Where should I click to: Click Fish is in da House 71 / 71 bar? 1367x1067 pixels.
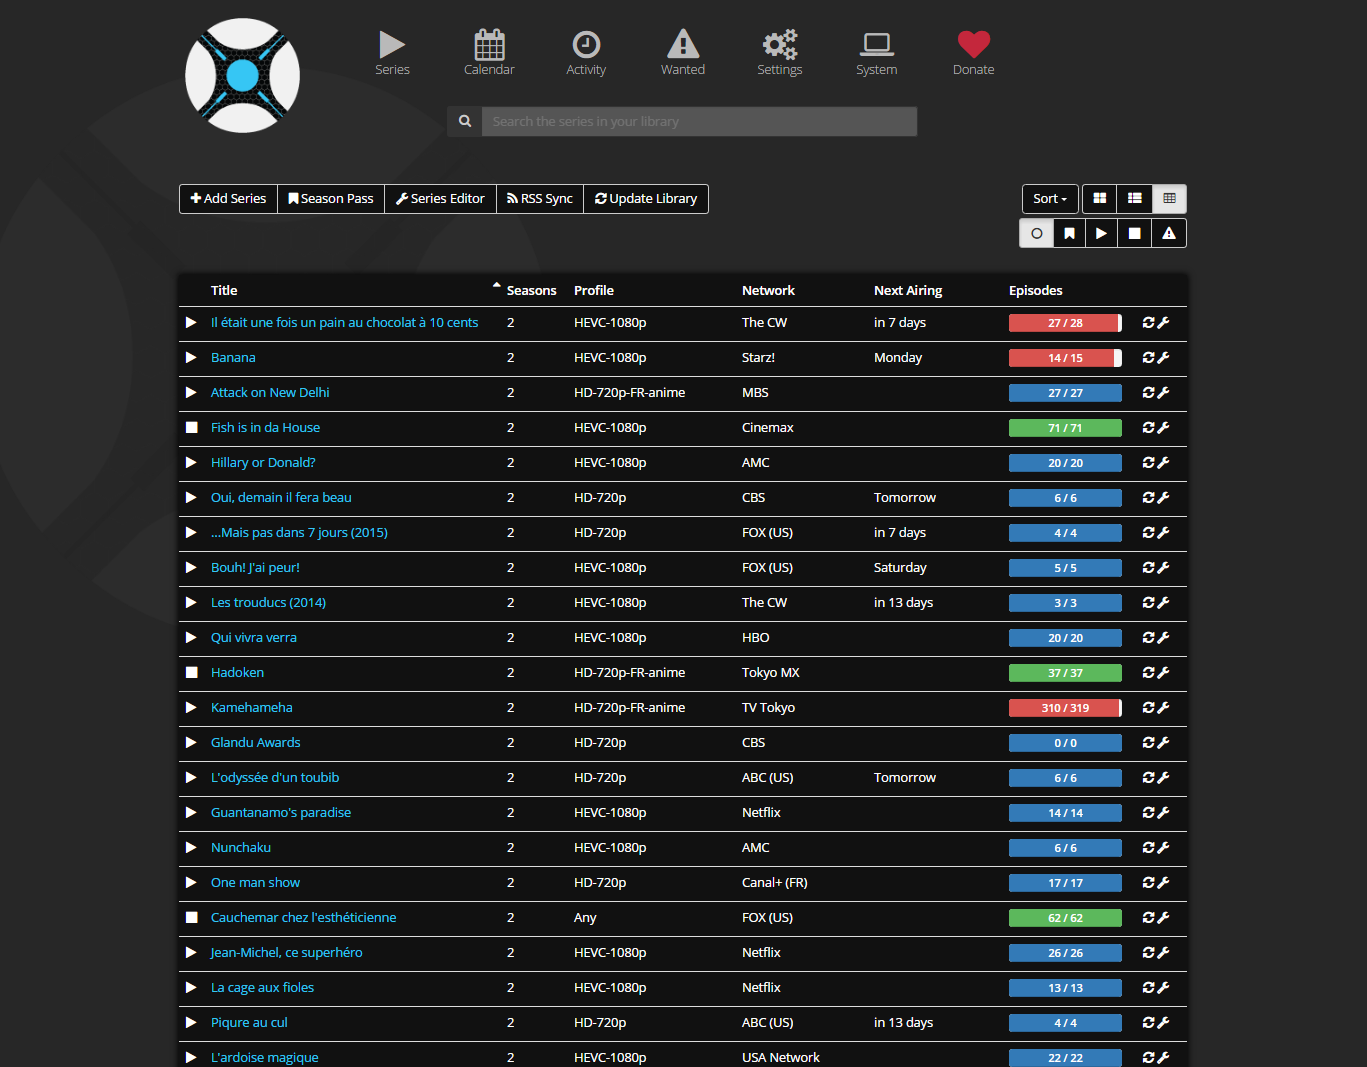click(1065, 428)
